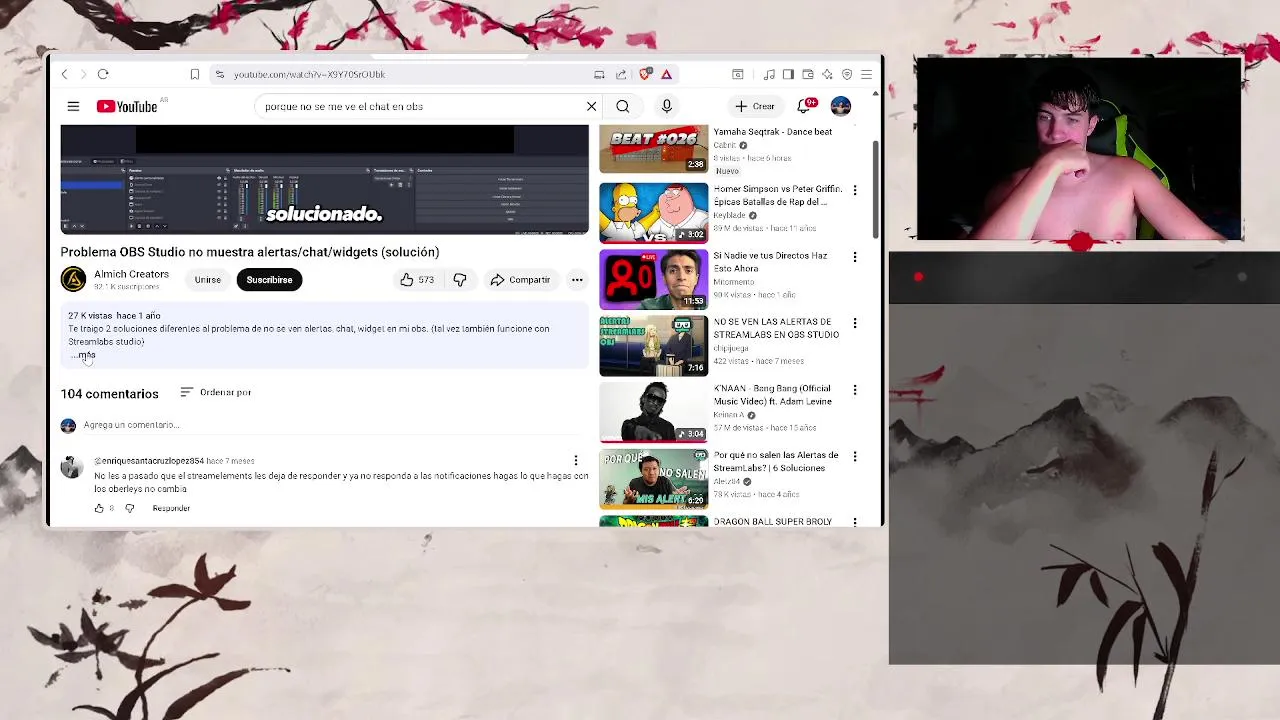Click Responder under the first comment
This screenshot has width=1280, height=720.
click(x=171, y=508)
